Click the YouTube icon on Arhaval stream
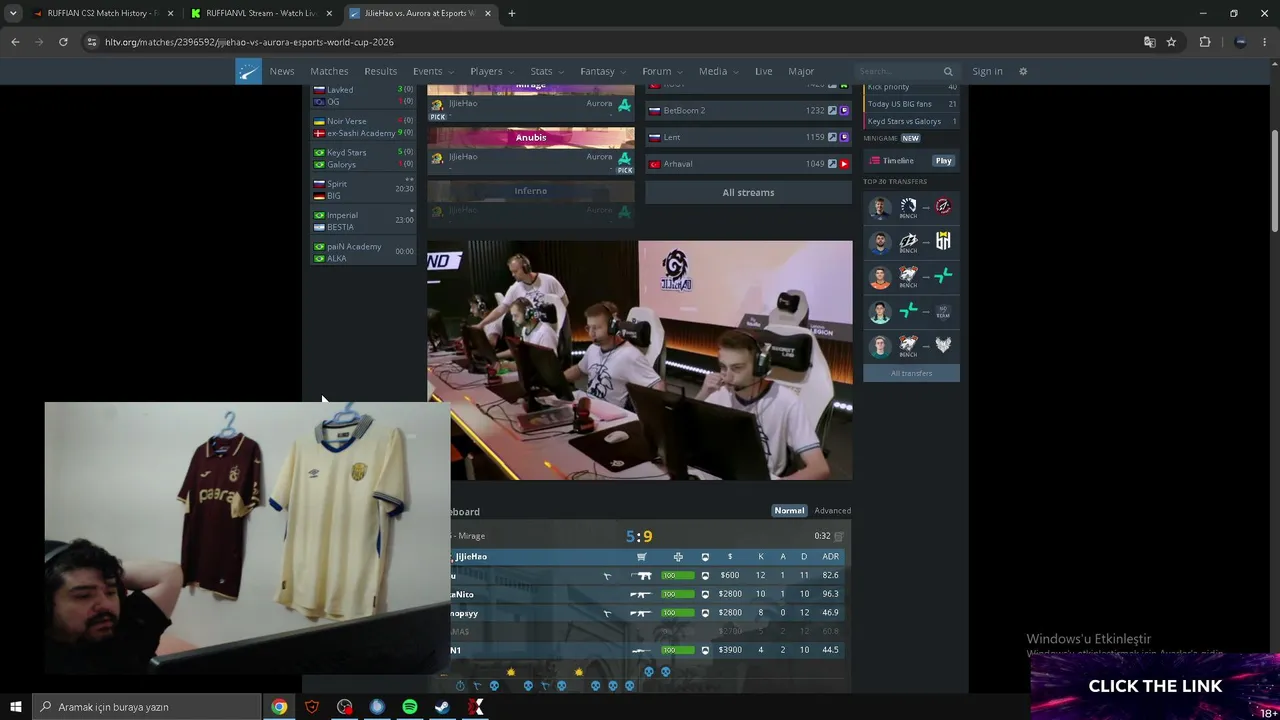 point(844,164)
